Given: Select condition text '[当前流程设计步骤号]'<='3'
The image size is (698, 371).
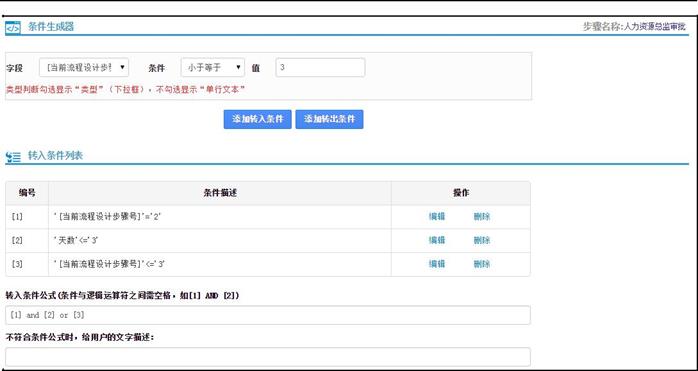Looking at the screenshot, I should 109,264.
